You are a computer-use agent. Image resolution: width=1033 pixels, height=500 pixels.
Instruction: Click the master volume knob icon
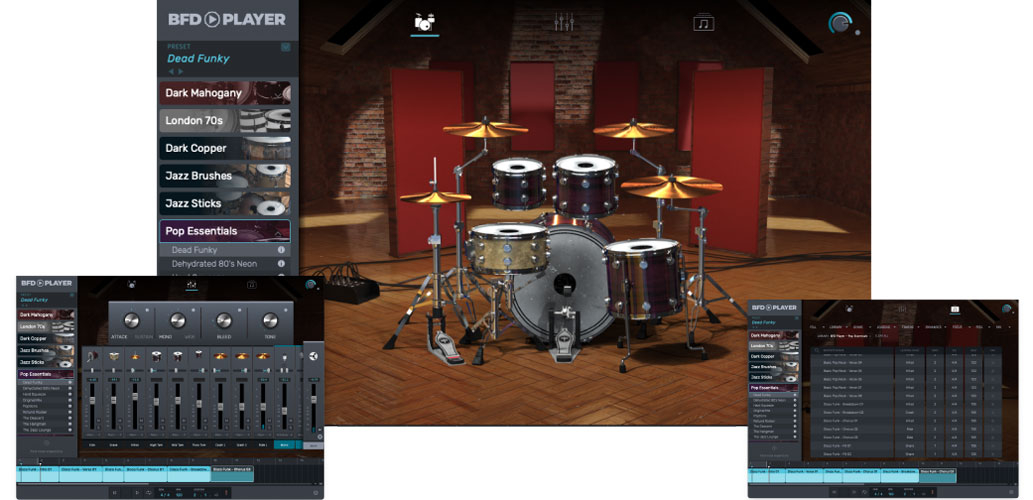(840, 24)
